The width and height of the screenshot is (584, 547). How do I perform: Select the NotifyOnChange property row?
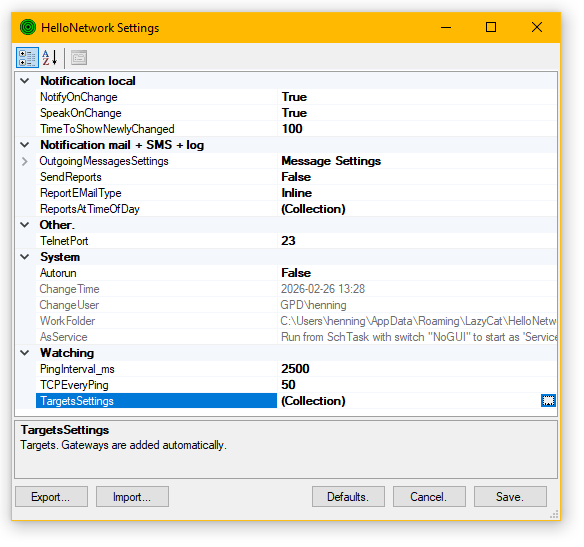click(x=296, y=97)
